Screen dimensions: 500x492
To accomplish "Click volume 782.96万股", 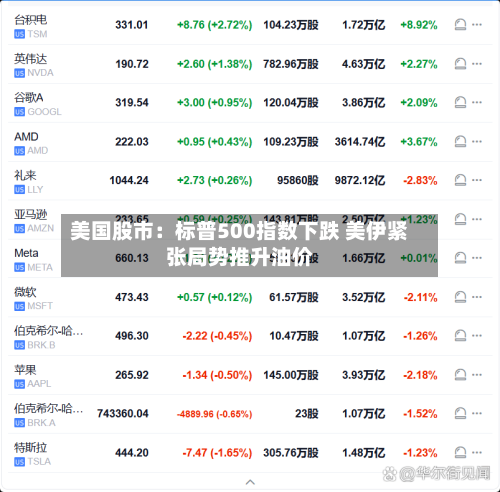I will tap(291, 64).
